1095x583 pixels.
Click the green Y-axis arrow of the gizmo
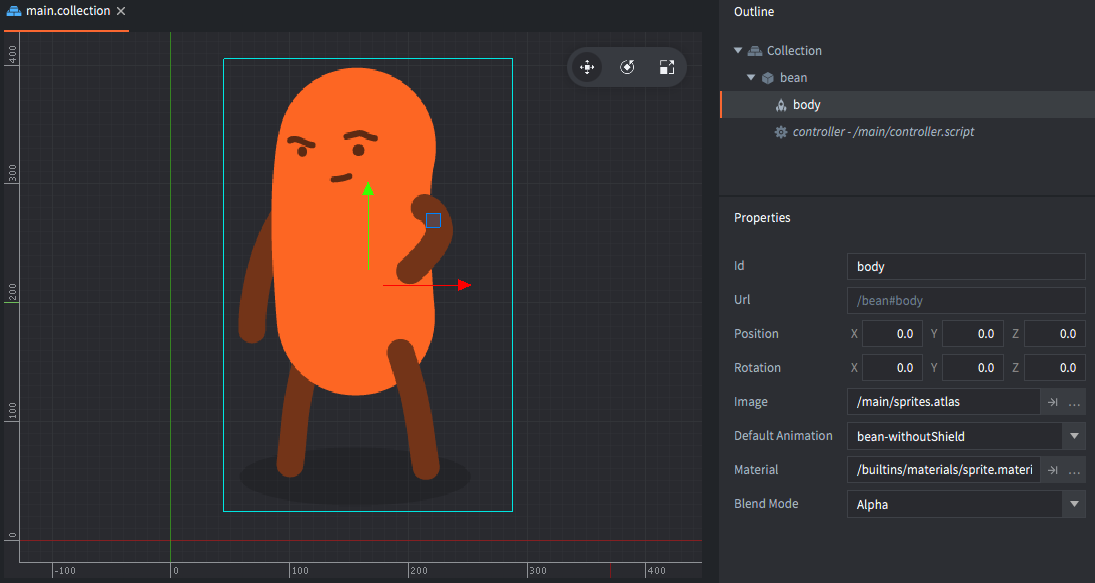[368, 192]
